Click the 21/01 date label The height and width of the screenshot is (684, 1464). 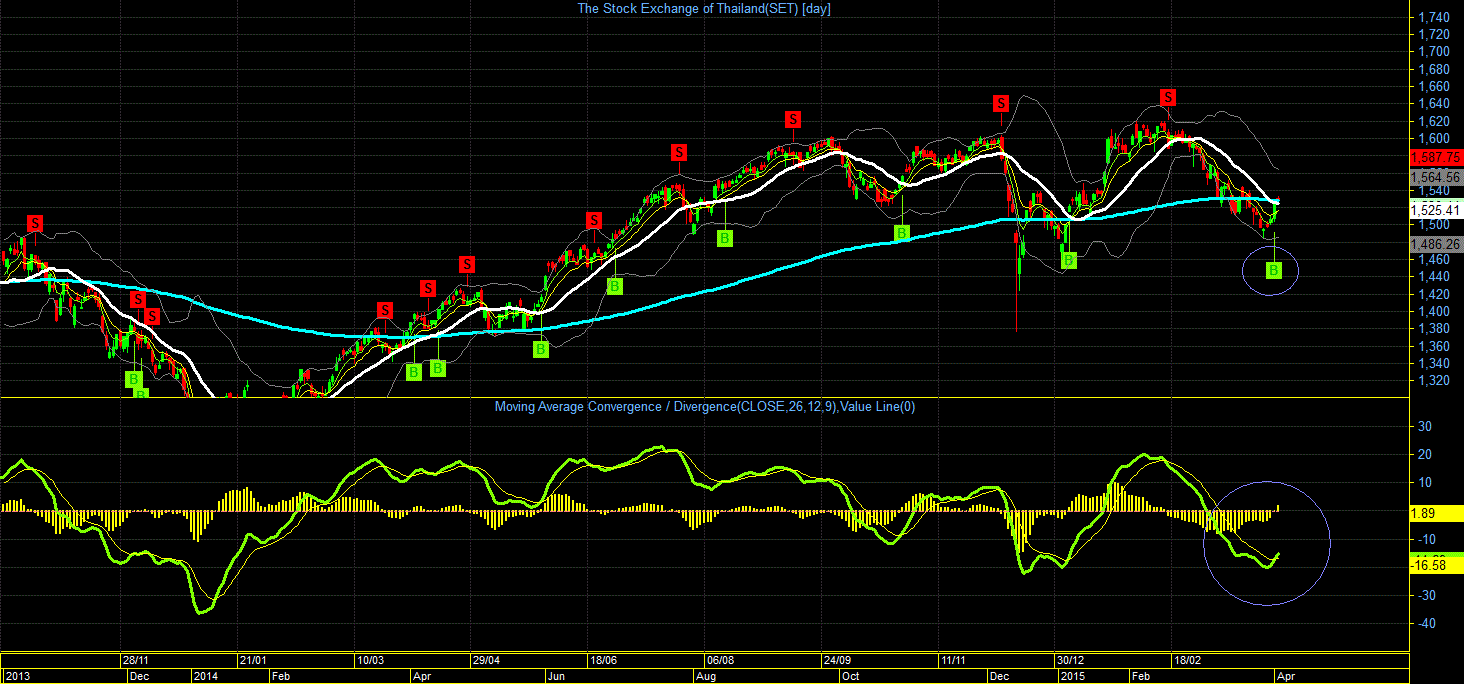[x=253, y=660]
